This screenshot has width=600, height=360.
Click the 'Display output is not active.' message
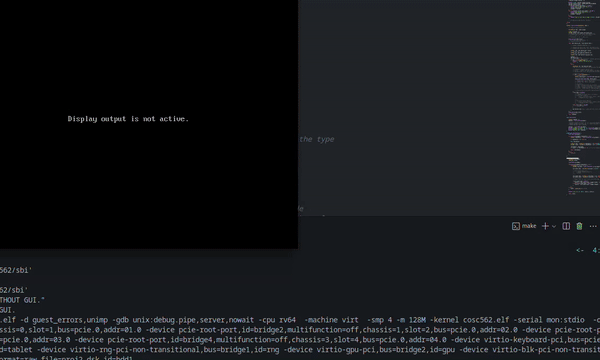coord(128,119)
